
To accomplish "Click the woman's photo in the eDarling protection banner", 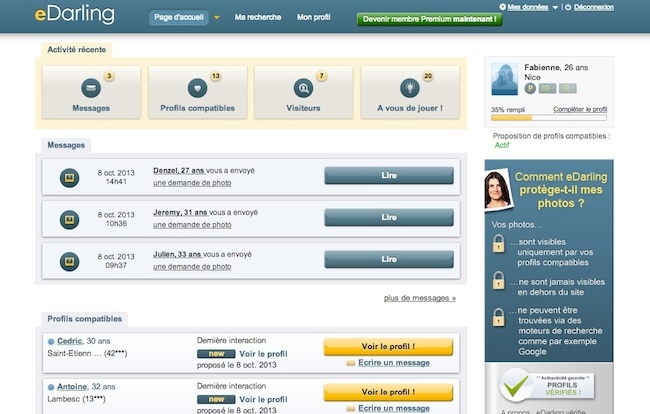I will point(497,190).
